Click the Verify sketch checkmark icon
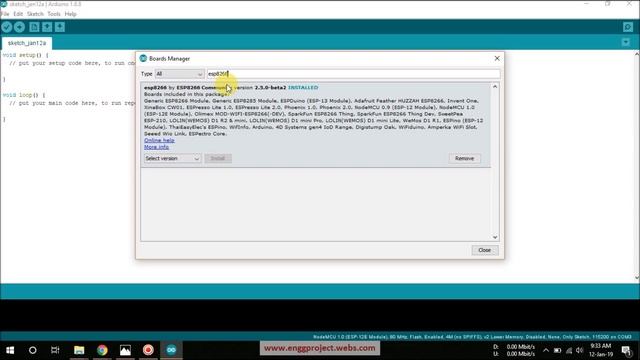The image size is (640, 360). [x=7, y=27]
